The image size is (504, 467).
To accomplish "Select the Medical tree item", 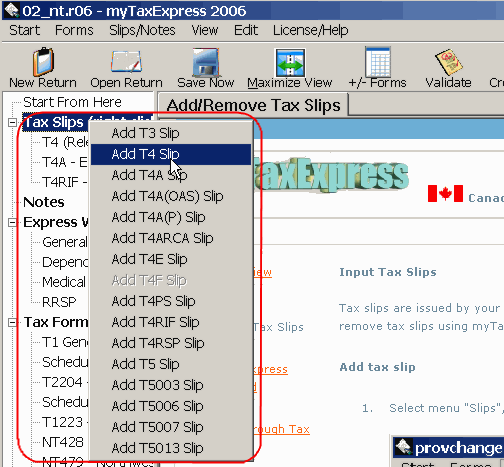I will 64,282.
